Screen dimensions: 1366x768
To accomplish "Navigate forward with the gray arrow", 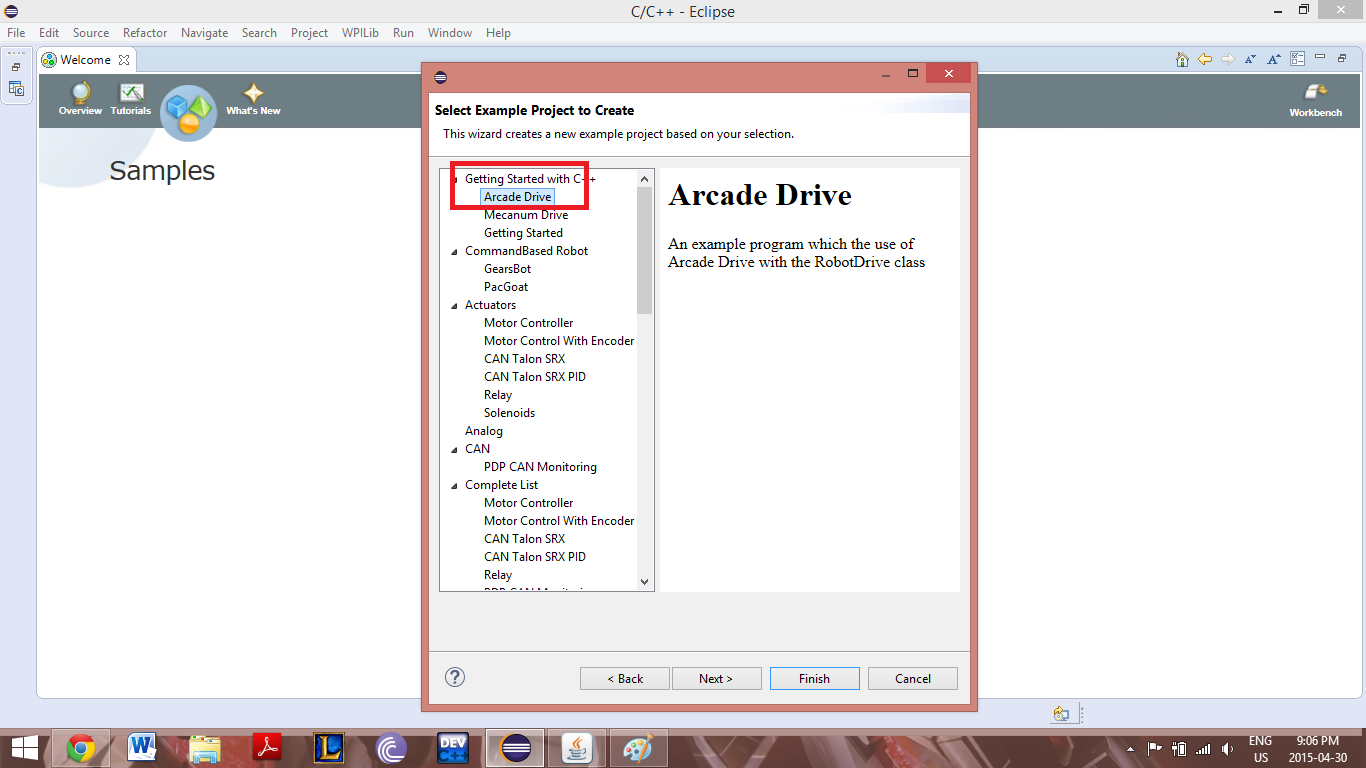I will coord(1227,59).
